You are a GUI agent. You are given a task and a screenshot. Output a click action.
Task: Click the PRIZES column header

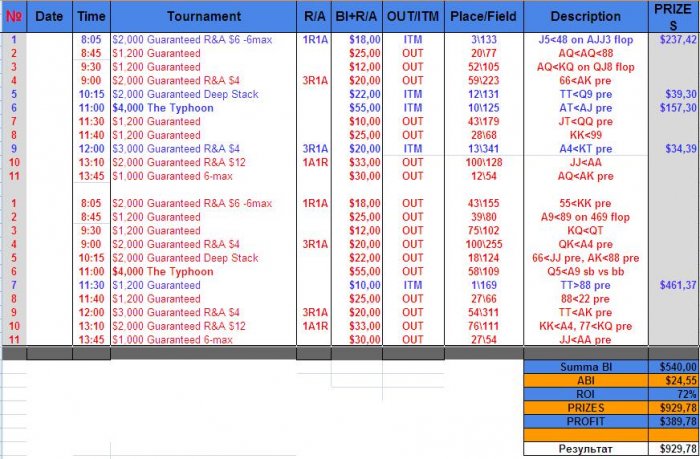(x=673, y=17)
